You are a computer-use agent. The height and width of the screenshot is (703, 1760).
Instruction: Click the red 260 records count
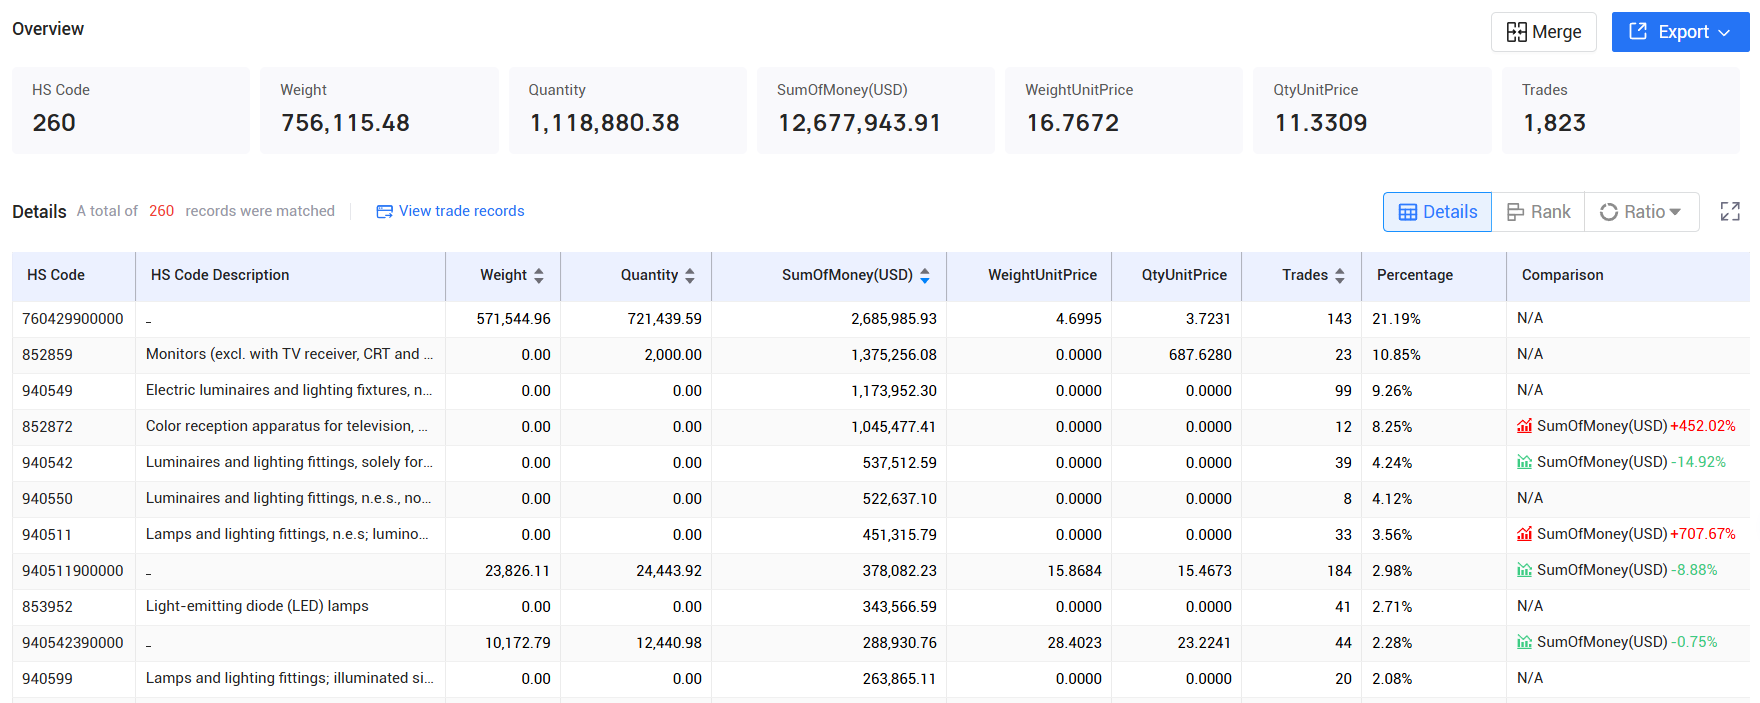click(161, 211)
